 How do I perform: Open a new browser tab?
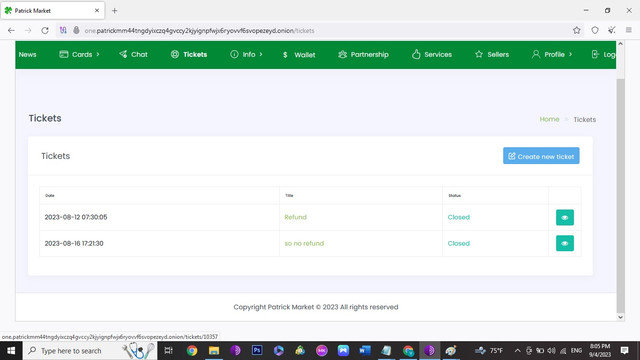pyautogui.click(x=115, y=11)
